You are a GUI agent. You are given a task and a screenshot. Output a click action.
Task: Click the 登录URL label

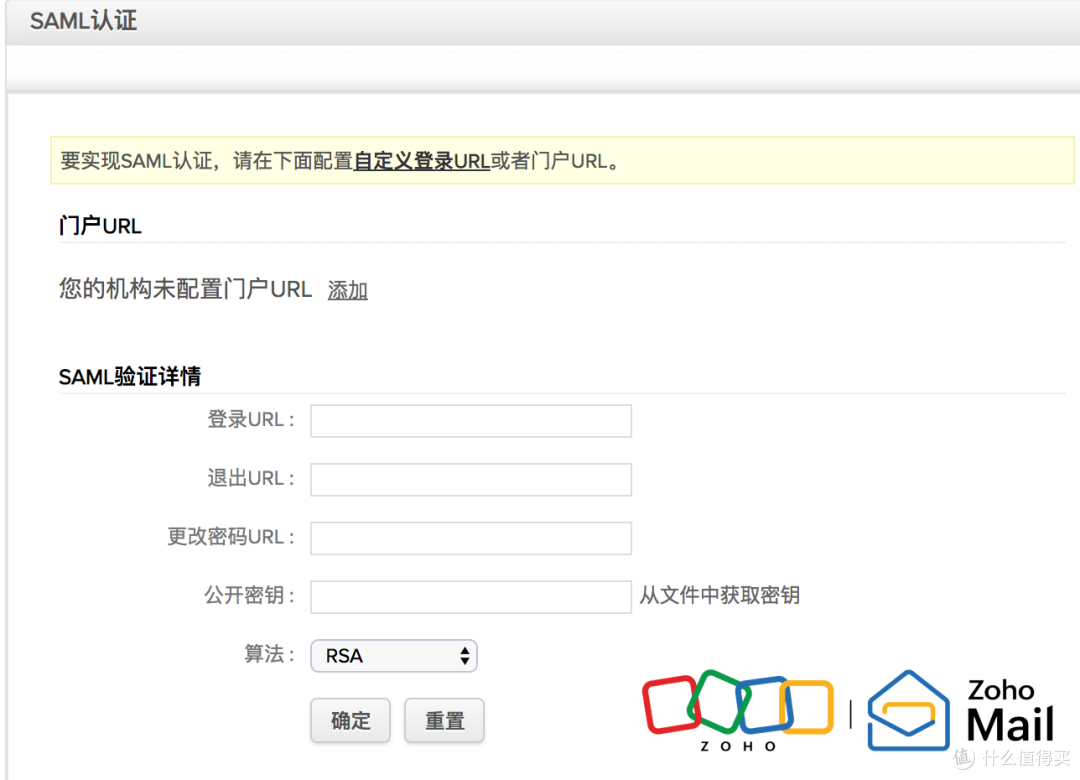[x=251, y=419]
